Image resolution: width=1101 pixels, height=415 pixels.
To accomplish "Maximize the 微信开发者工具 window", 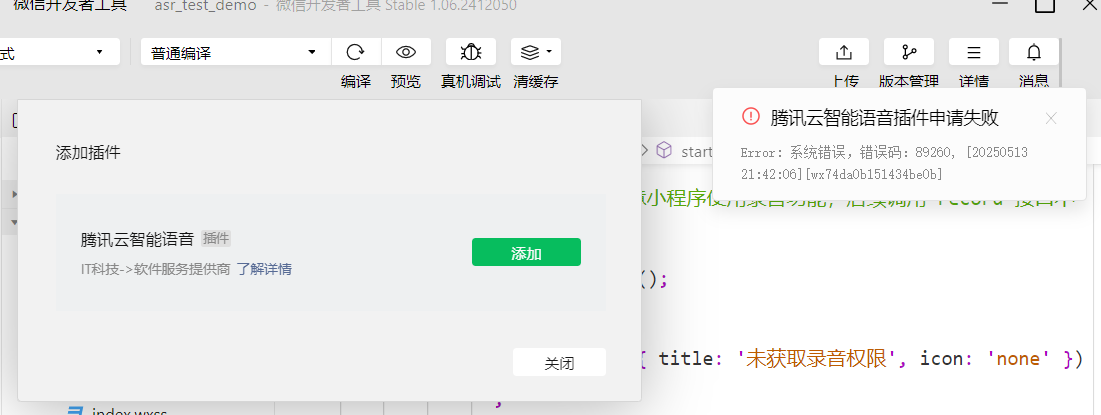I will click(x=1046, y=5).
